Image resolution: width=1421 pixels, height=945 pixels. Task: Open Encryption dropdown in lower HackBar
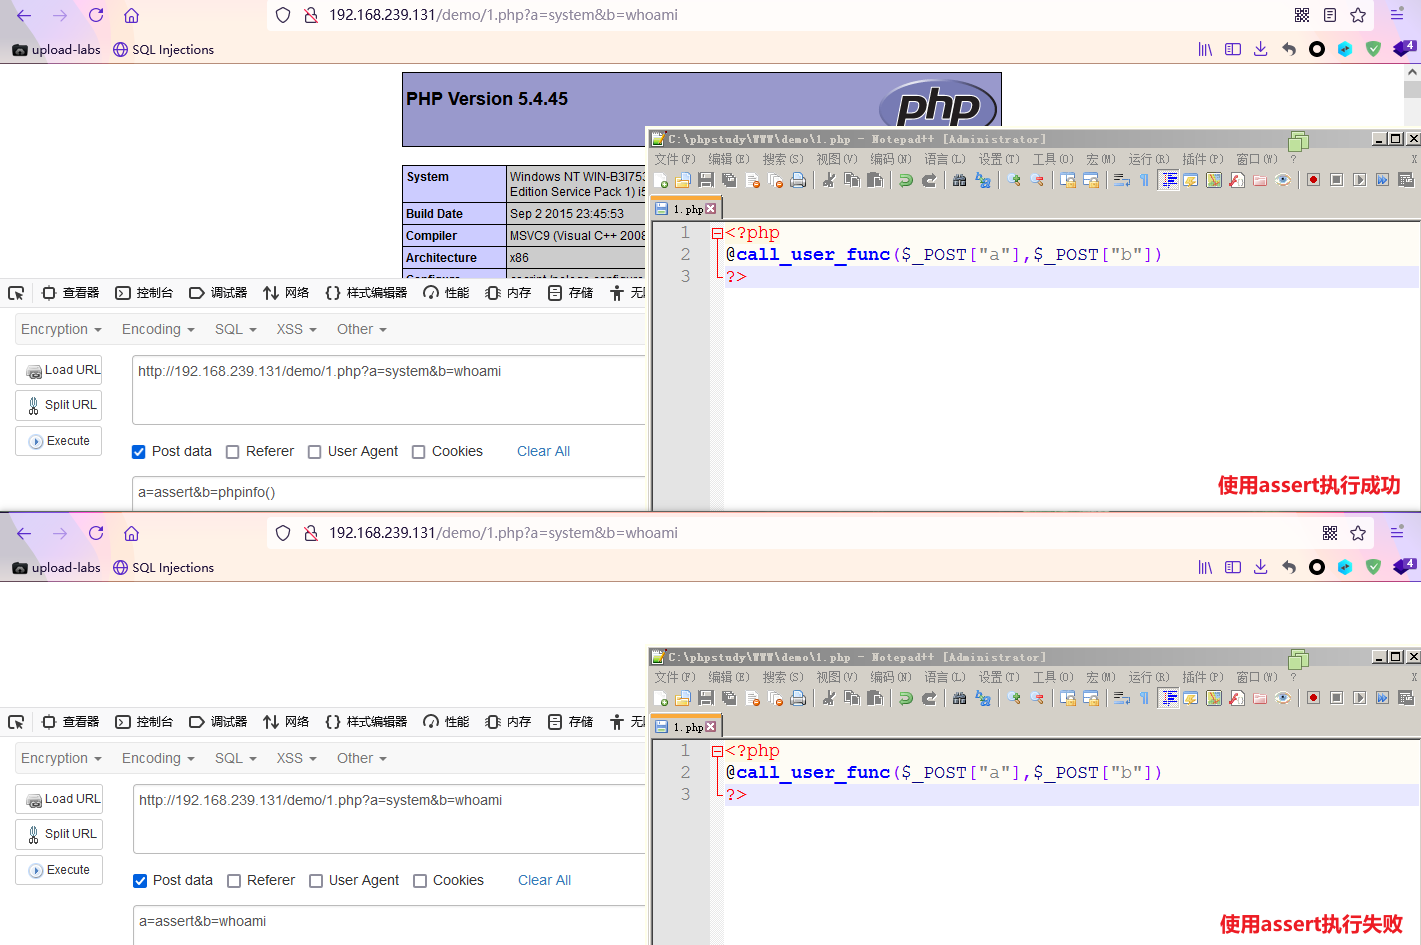pos(61,758)
